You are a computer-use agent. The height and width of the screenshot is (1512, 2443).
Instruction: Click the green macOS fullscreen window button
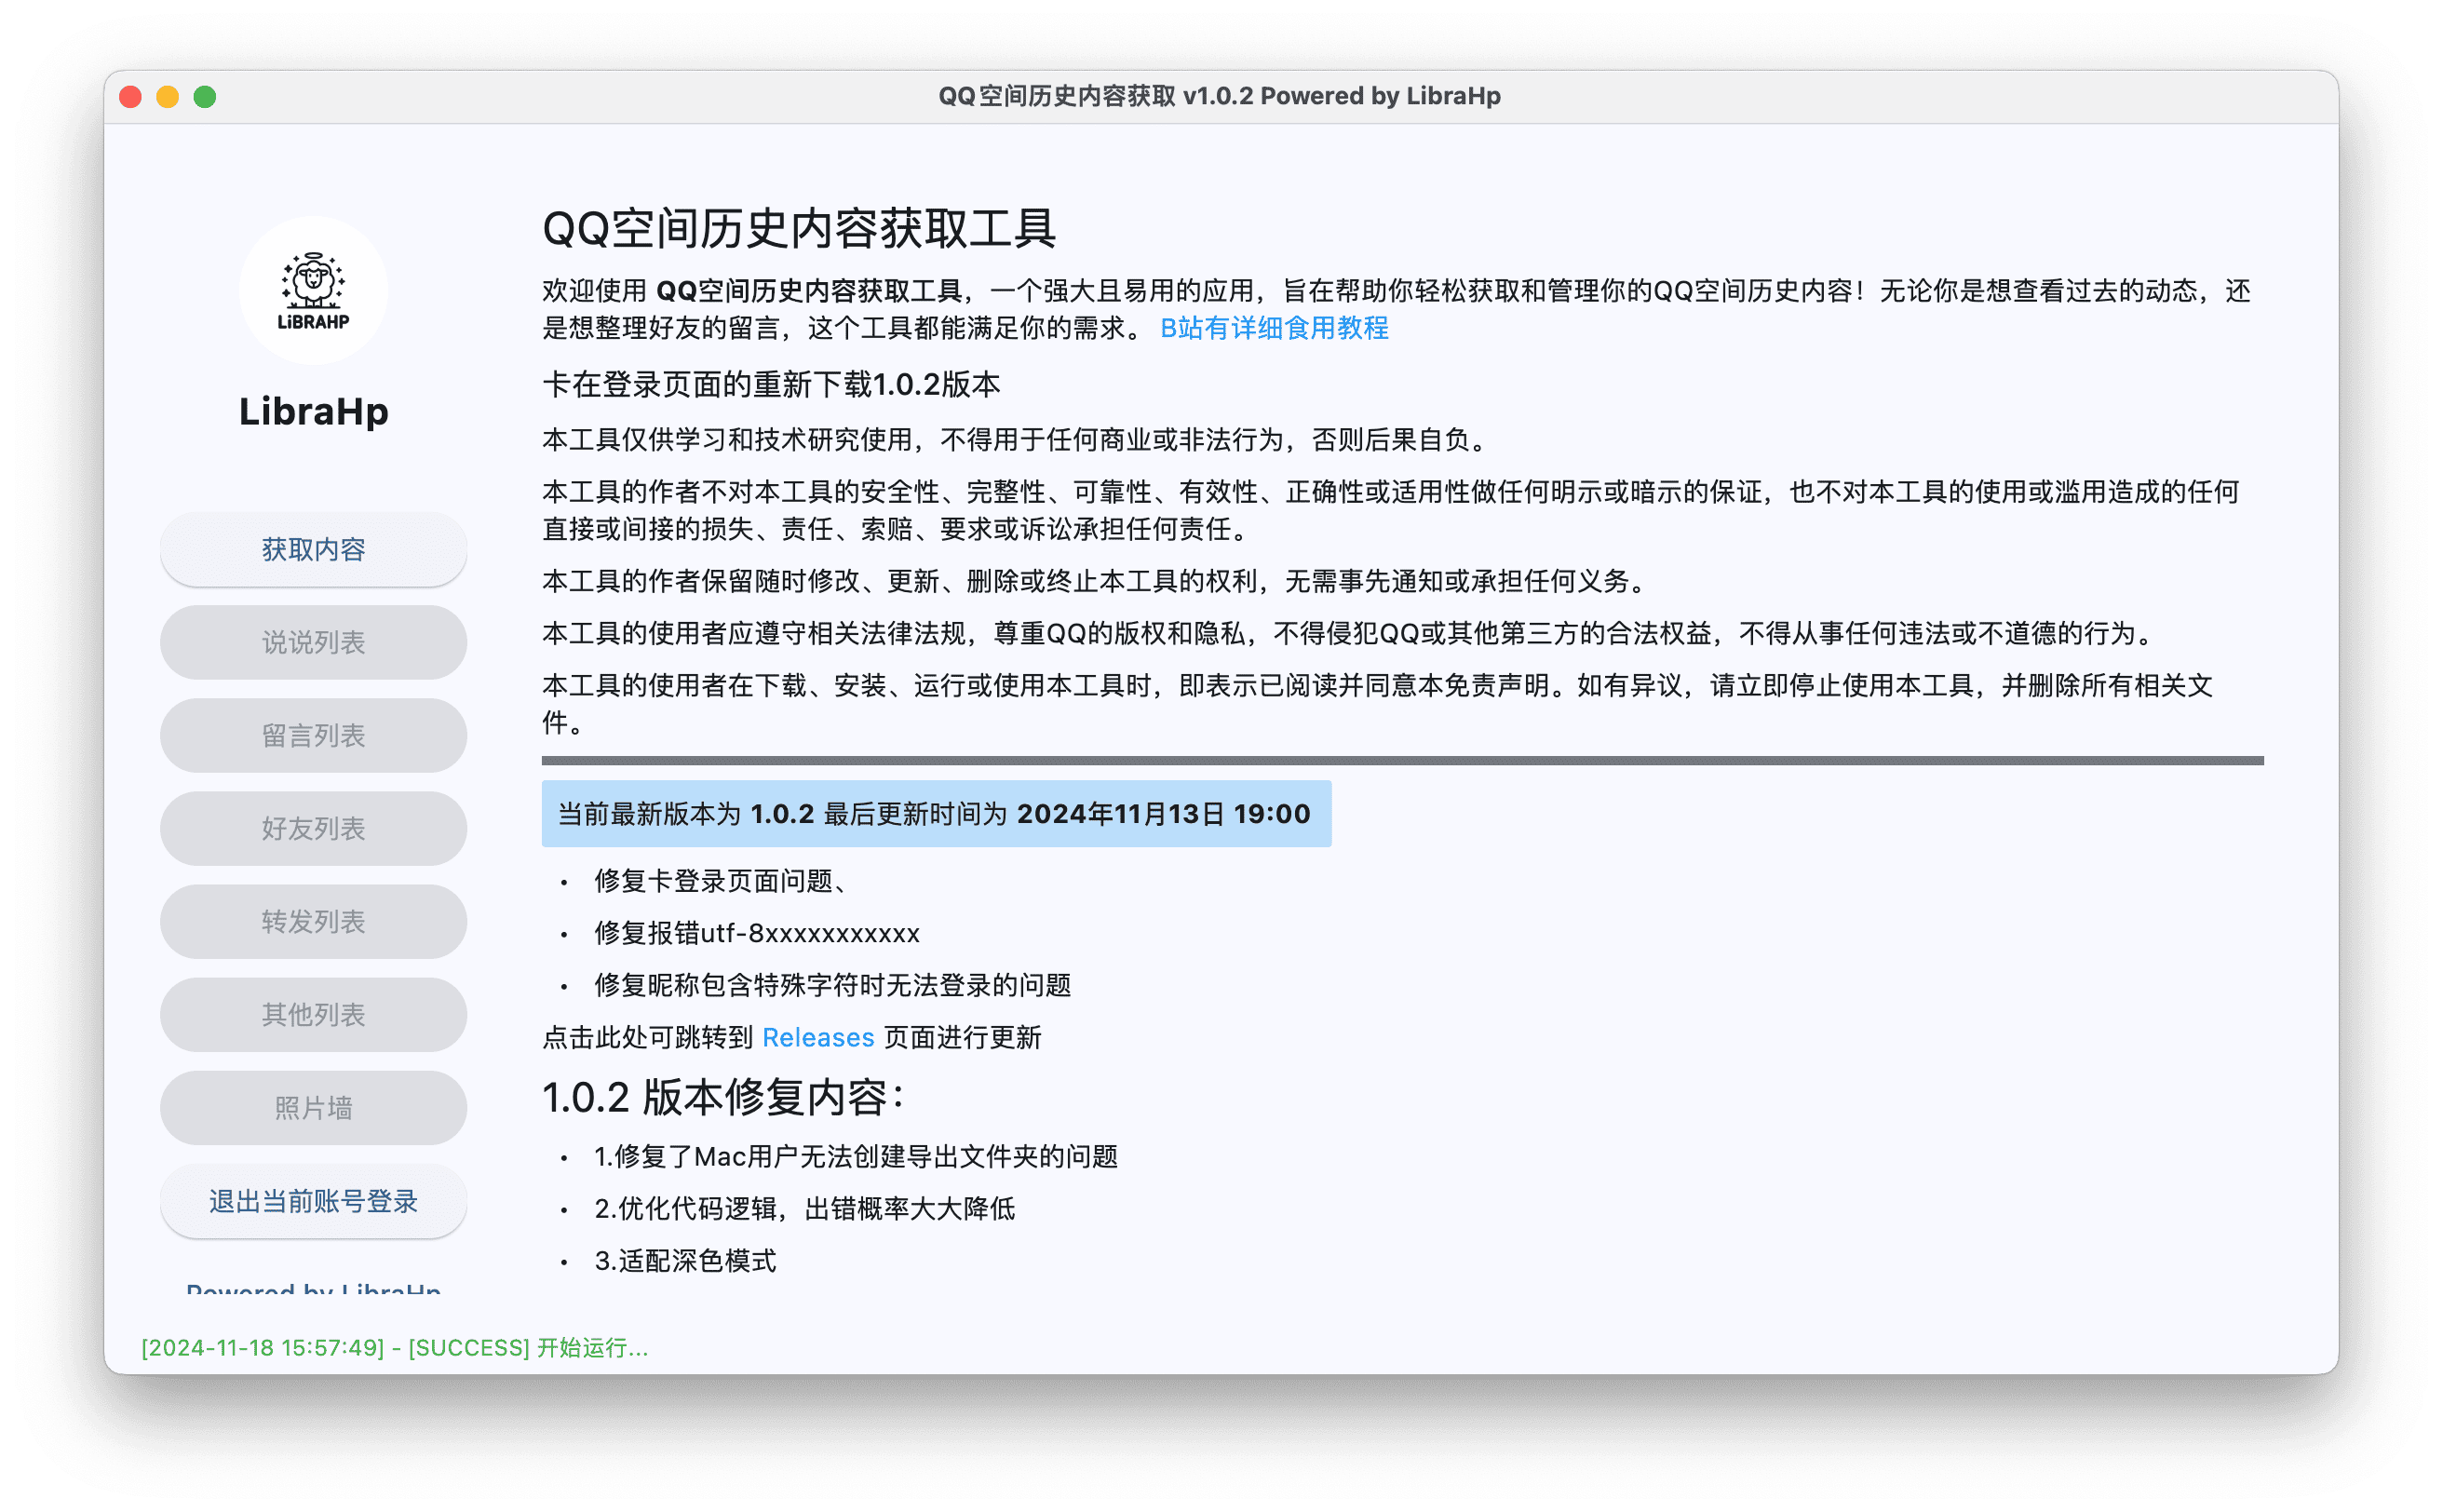click(x=205, y=97)
